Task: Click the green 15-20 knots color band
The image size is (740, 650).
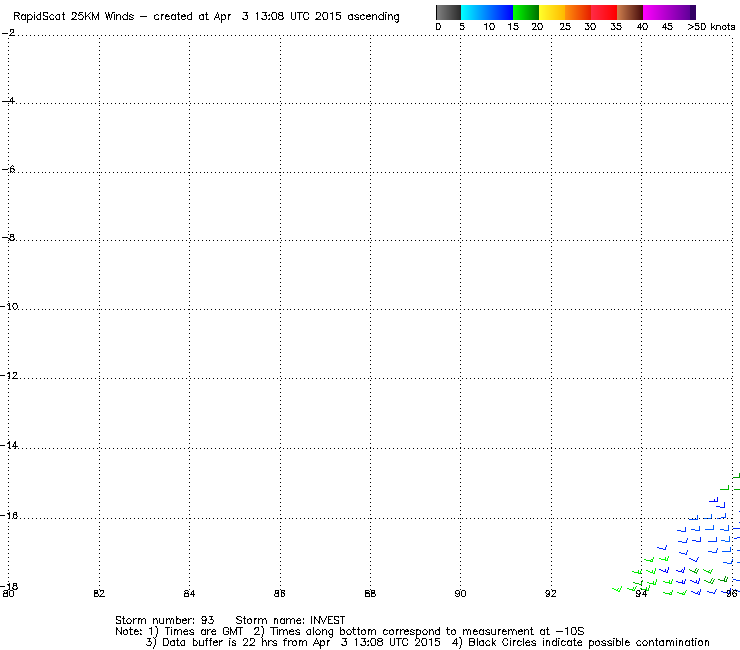Action: point(526,12)
